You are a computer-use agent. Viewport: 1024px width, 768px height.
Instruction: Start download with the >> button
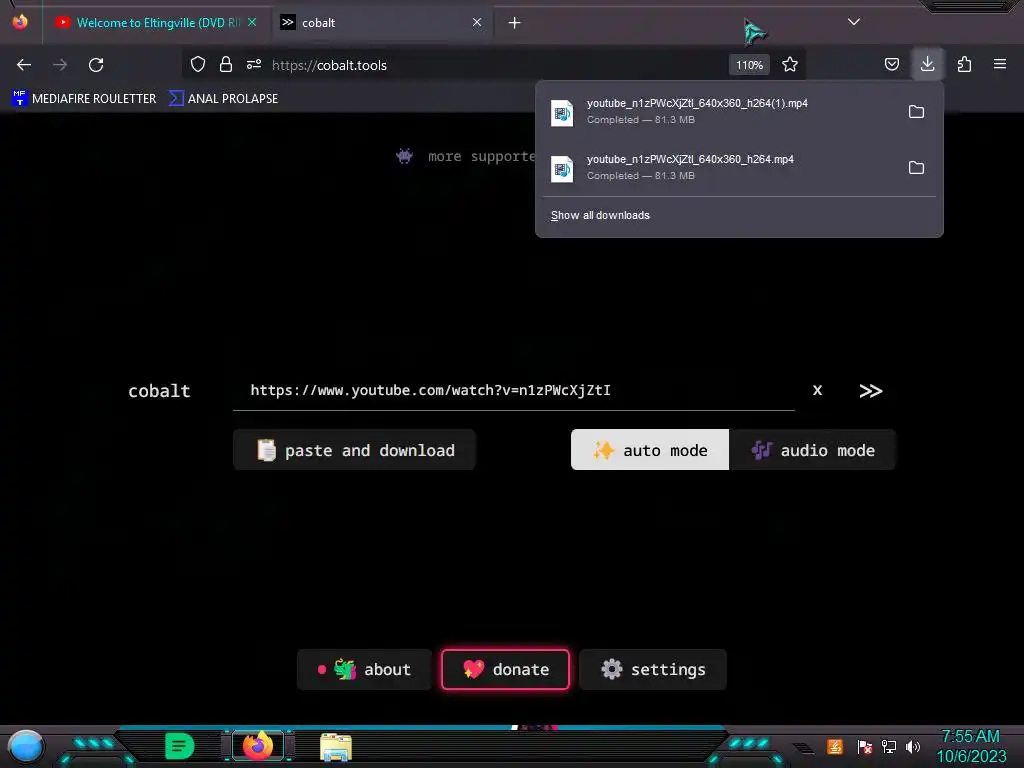point(871,391)
